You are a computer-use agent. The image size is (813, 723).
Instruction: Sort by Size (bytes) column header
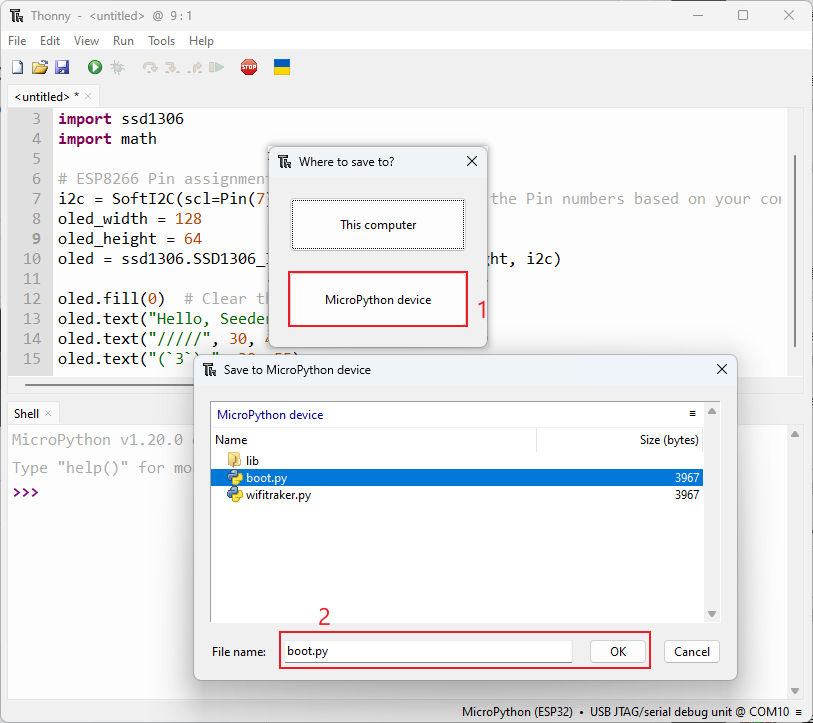[620, 440]
